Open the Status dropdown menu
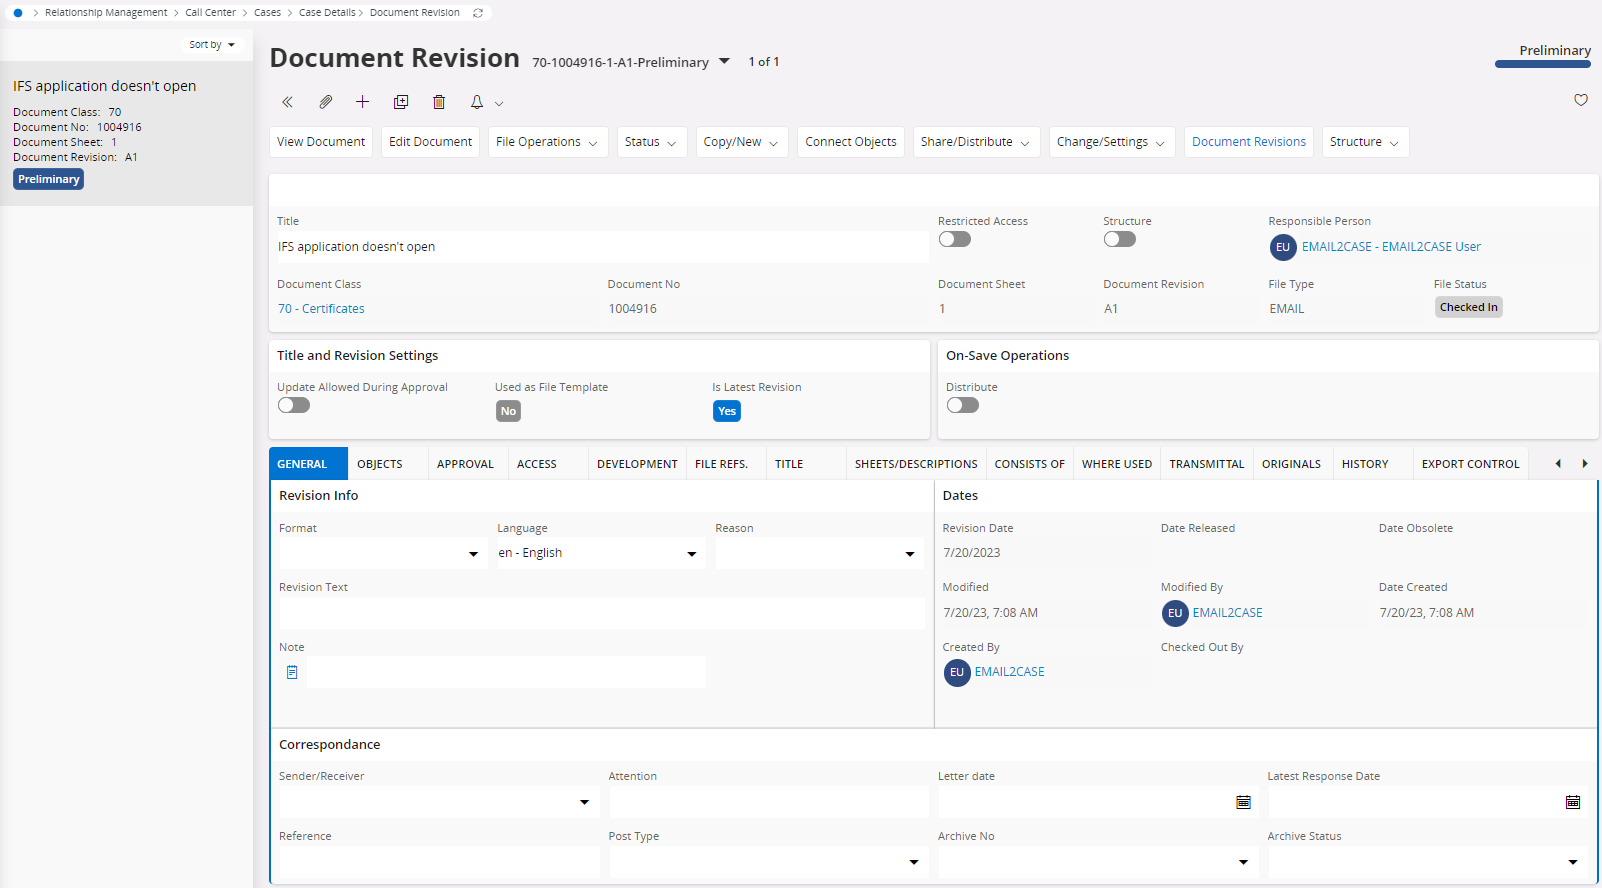The height and width of the screenshot is (888, 1602). coord(652,142)
